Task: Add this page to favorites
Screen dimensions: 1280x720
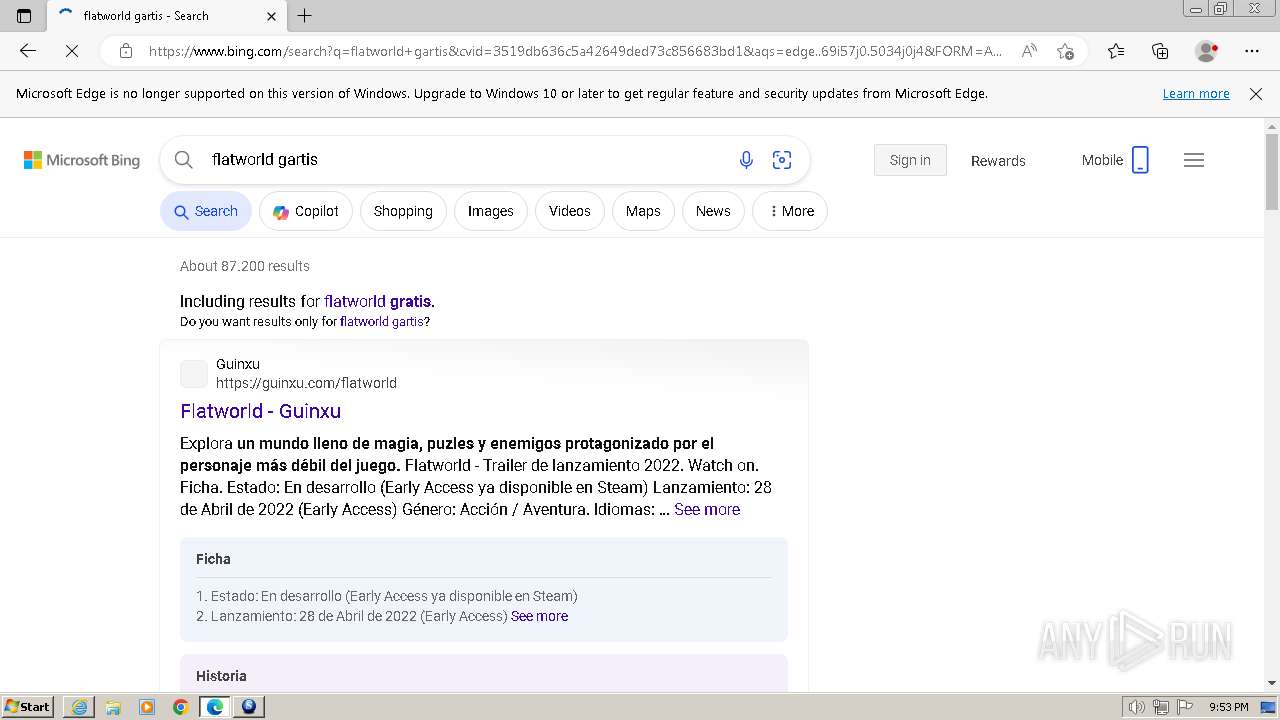Action: point(1065,51)
